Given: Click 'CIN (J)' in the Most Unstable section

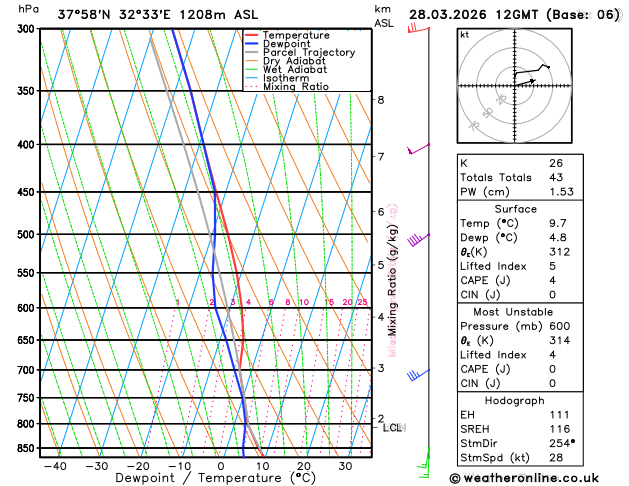Looking at the screenshot, I should tap(480, 384).
